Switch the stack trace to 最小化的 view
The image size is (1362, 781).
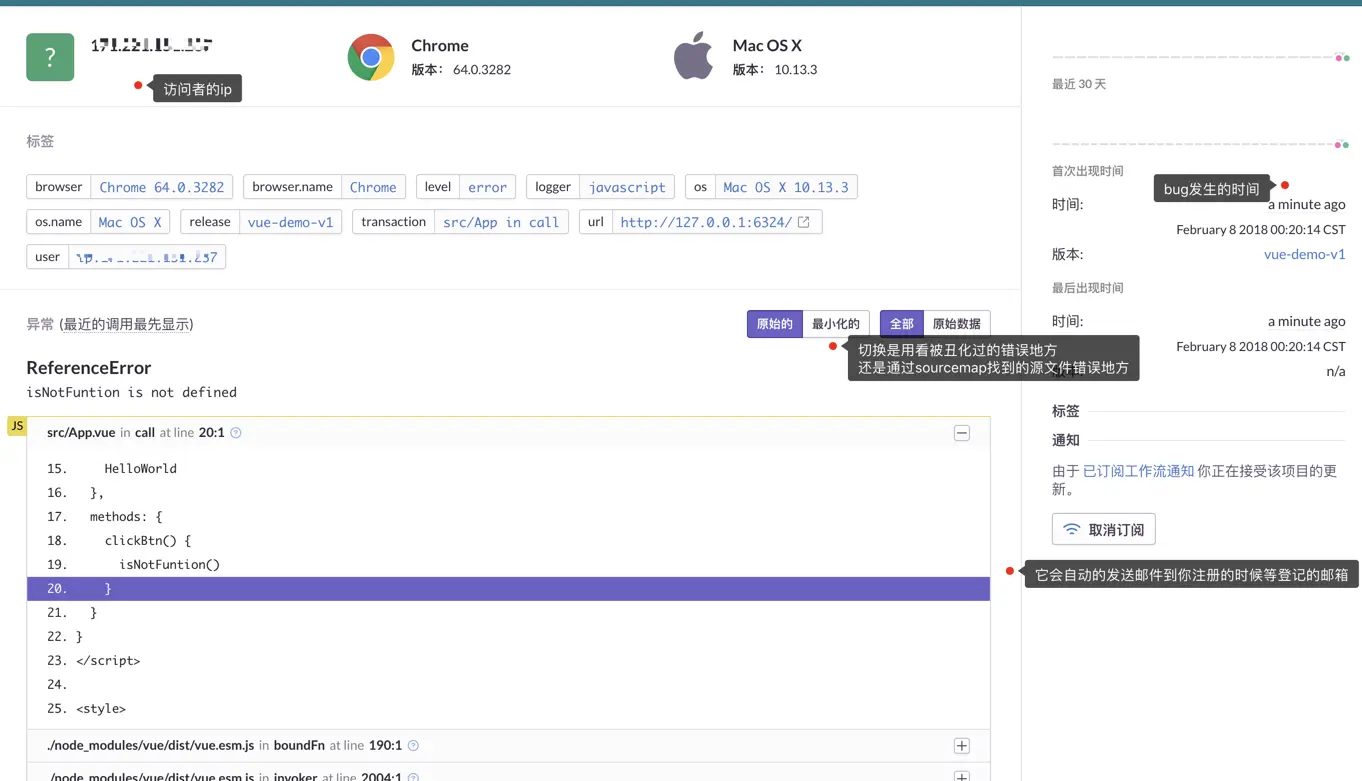click(x=836, y=324)
